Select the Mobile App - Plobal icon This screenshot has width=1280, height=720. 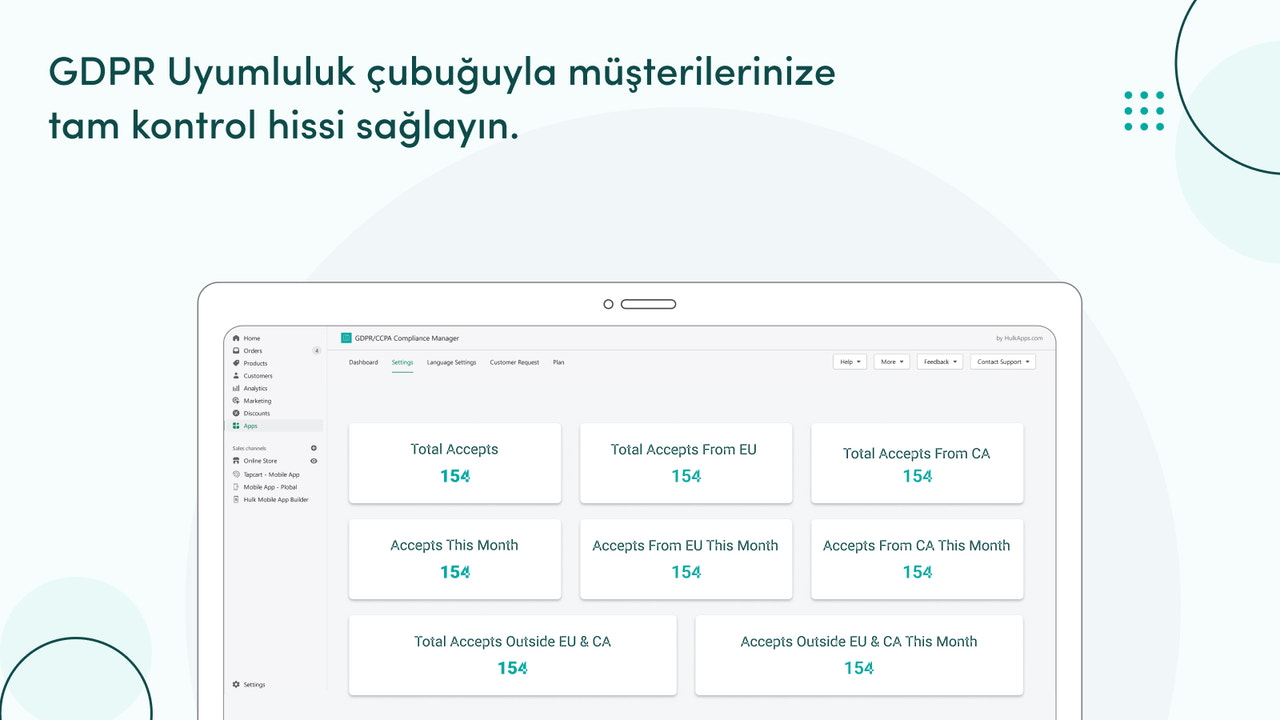pyautogui.click(x=236, y=487)
